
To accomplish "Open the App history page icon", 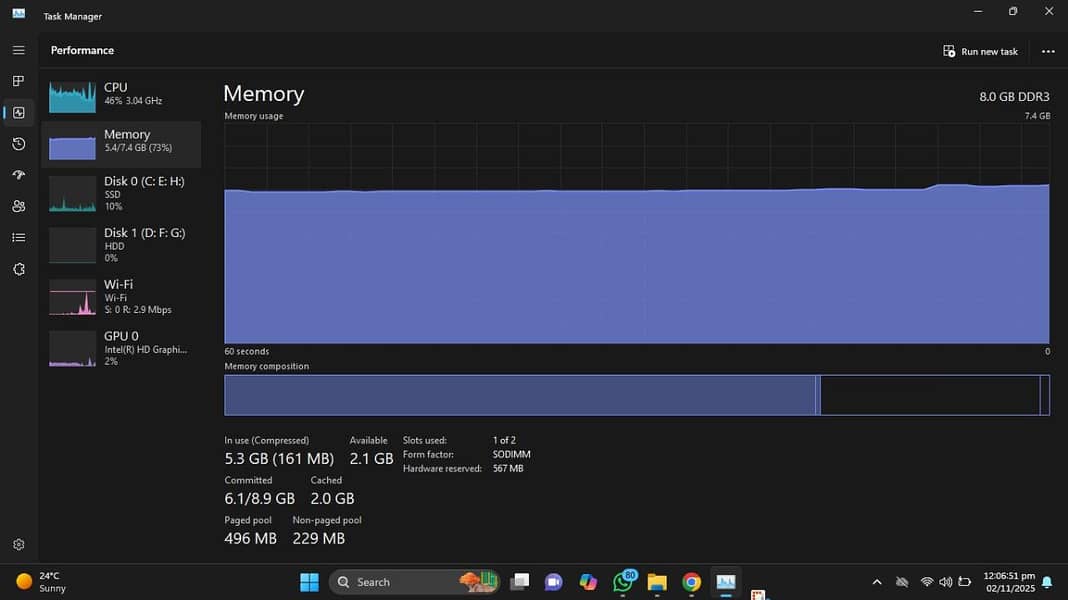I will pyautogui.click(x=18, y=144).
